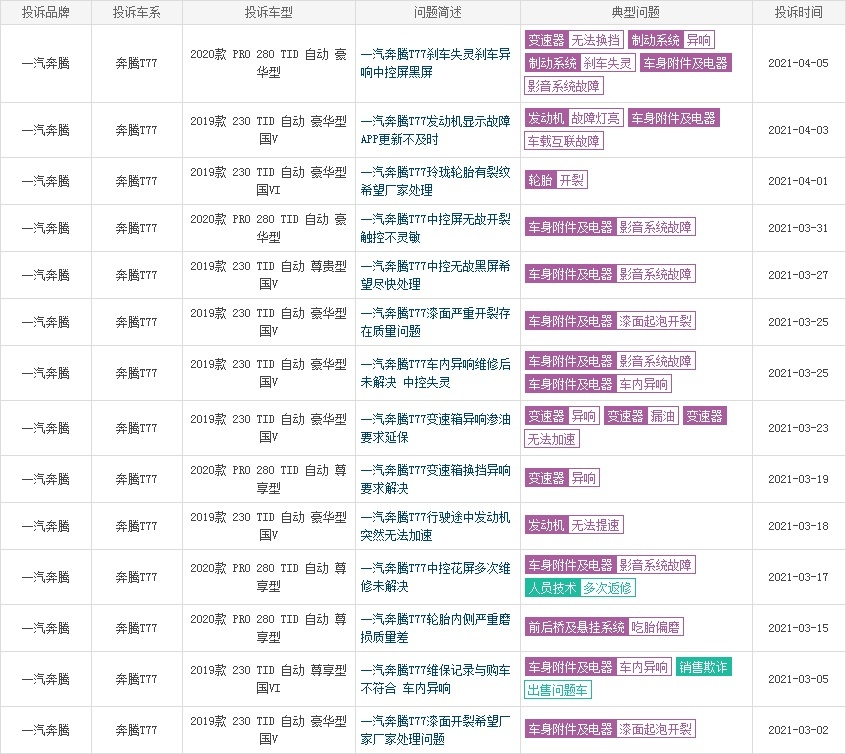Select '影音系统故障' tag in 2021-03-27 row
The height and width of the screenshot is (754, 846).
tap(655, 274)
